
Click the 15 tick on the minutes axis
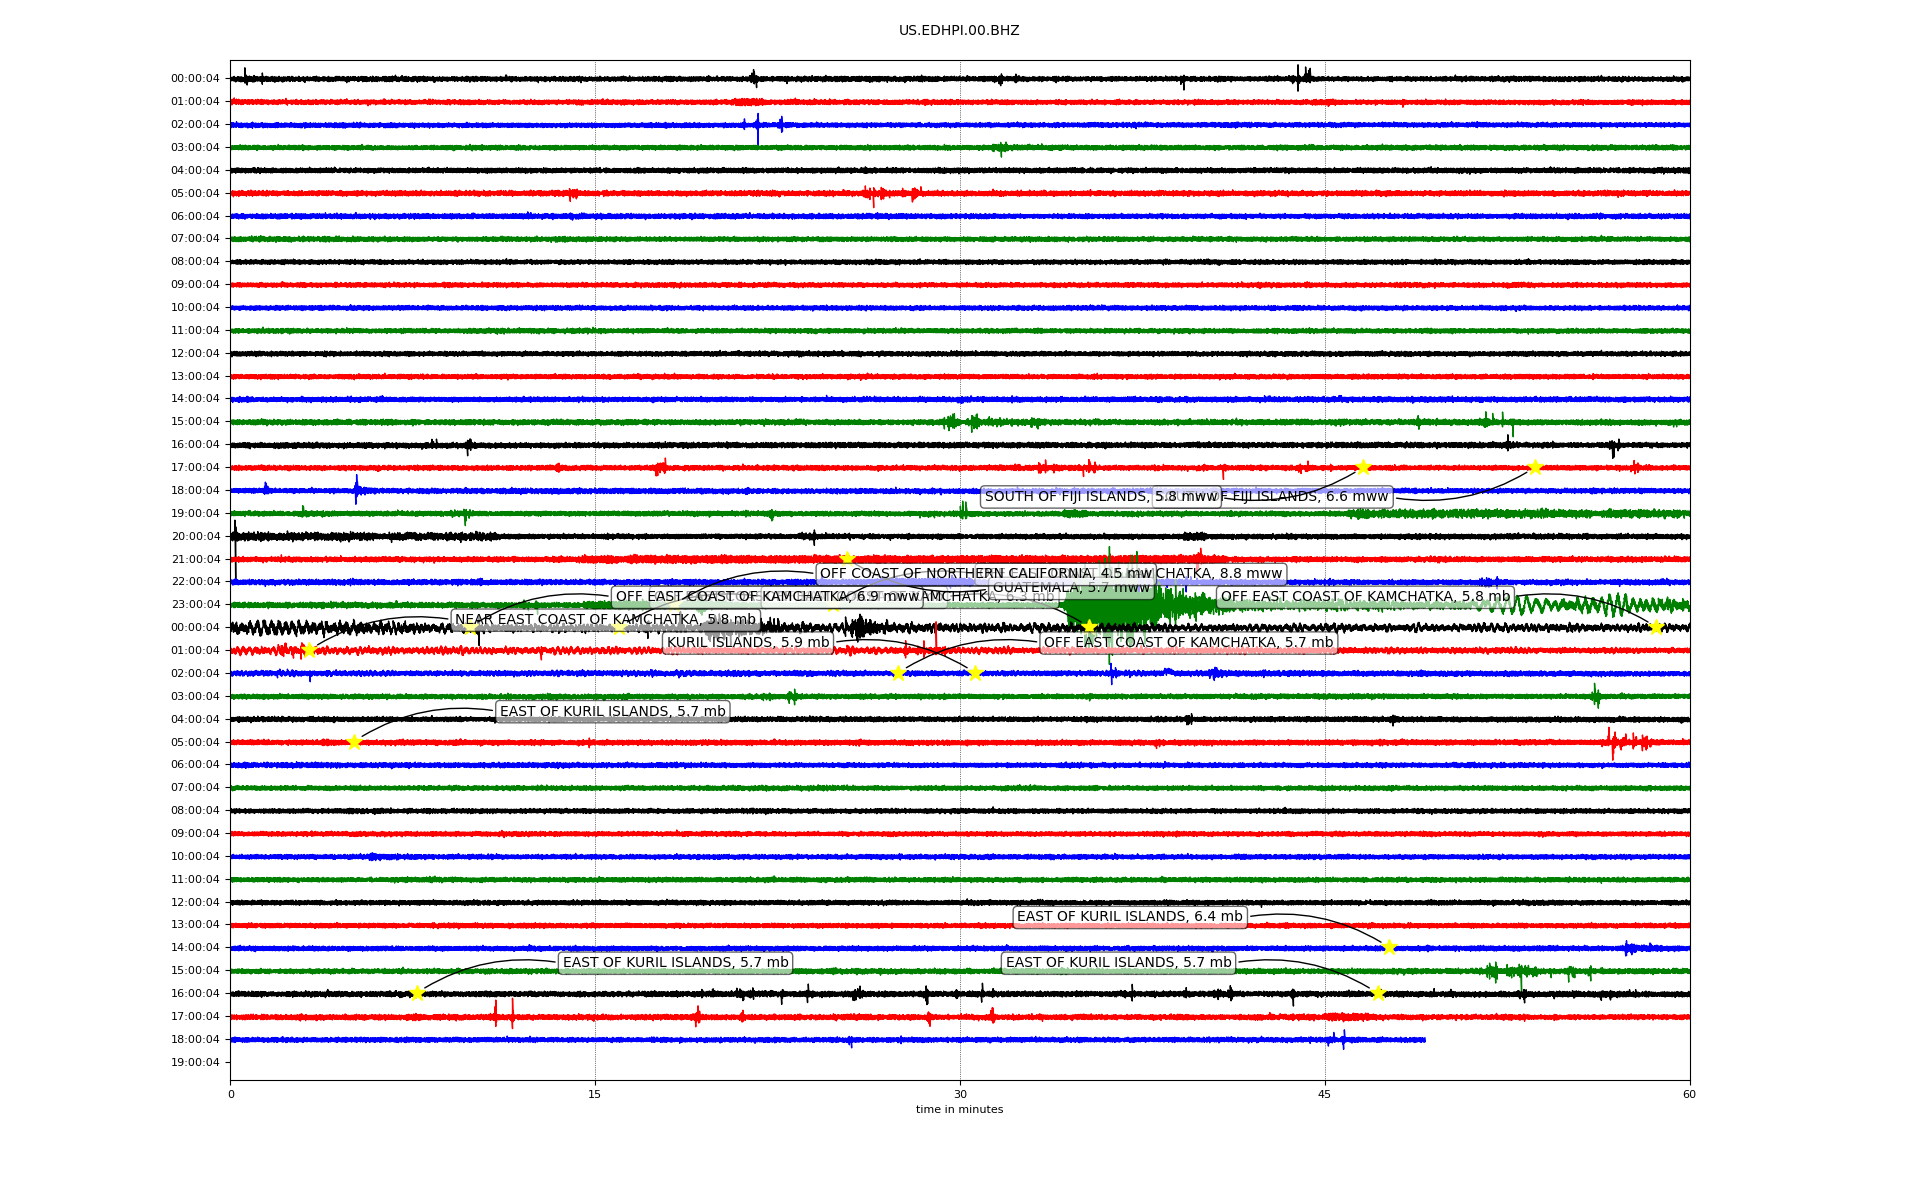[595, 1094]
